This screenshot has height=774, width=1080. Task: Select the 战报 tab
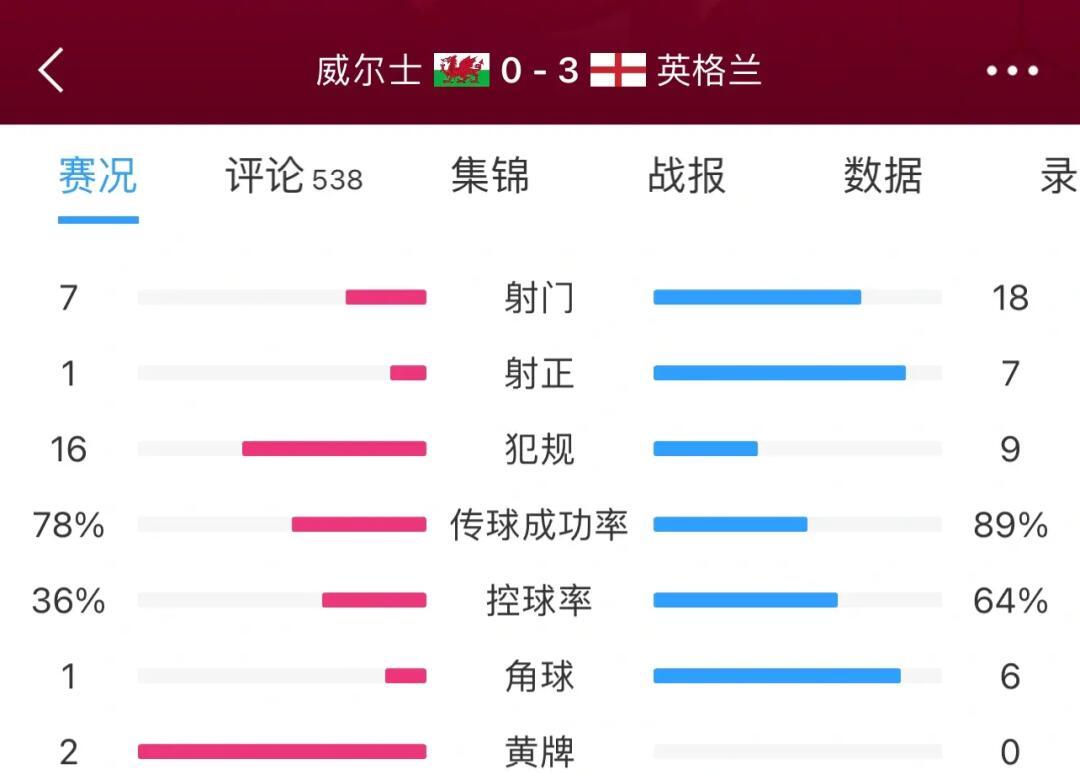(x=687, y=176)
